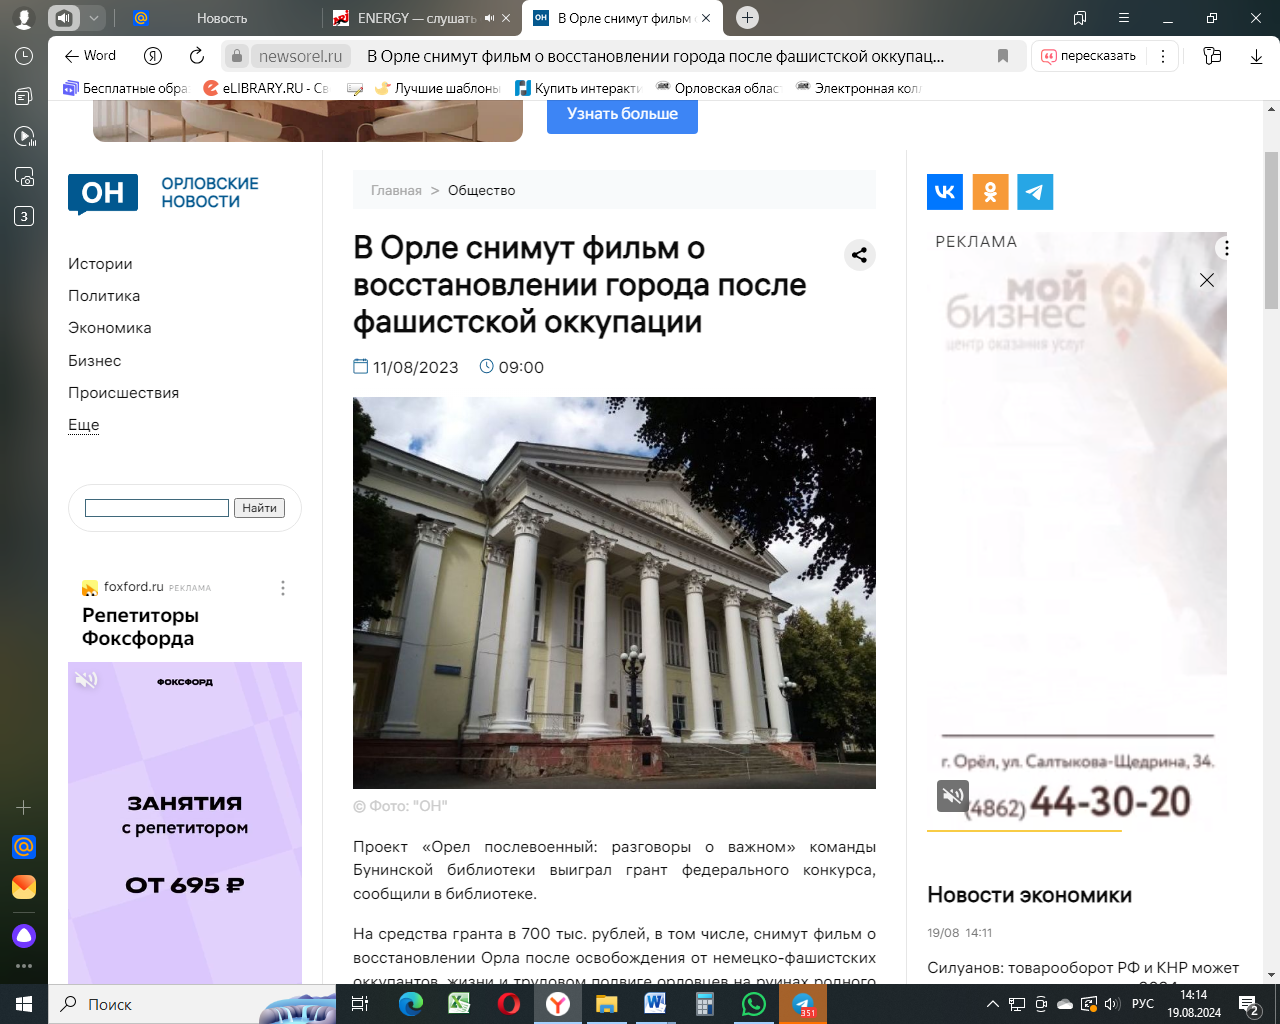Switch to the Новость tab
1280x1024 pixels.
pos(222,18)
